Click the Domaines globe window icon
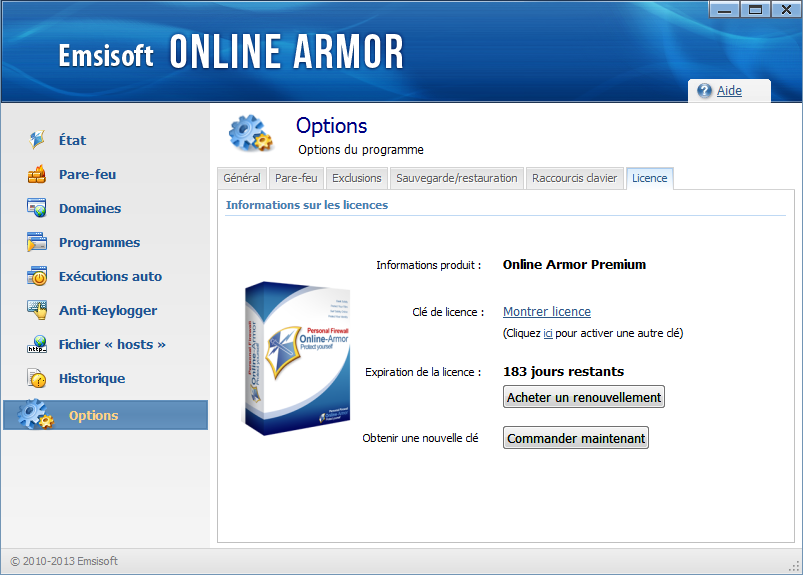Image resolution: width=803 pixels, height=575 pixels. [37, 208]
